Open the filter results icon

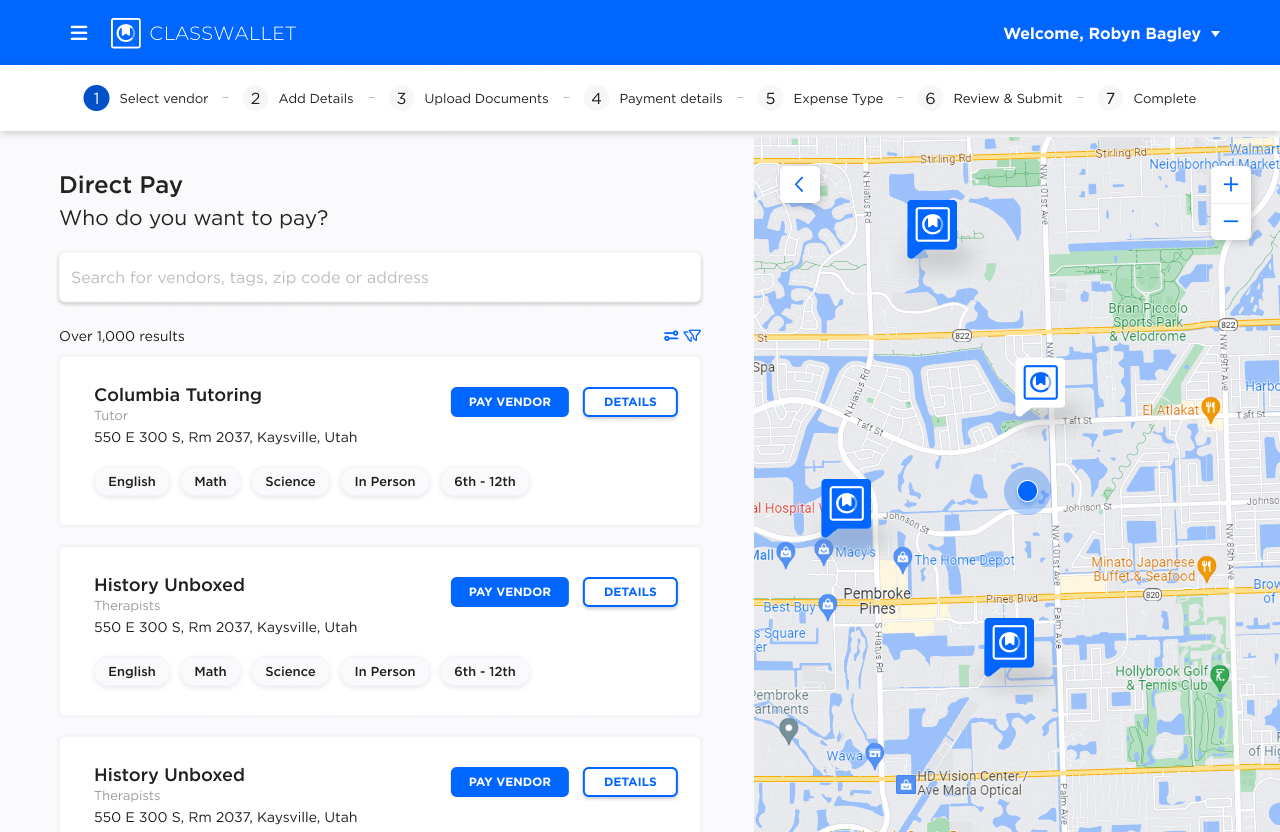tap(692, 335)
